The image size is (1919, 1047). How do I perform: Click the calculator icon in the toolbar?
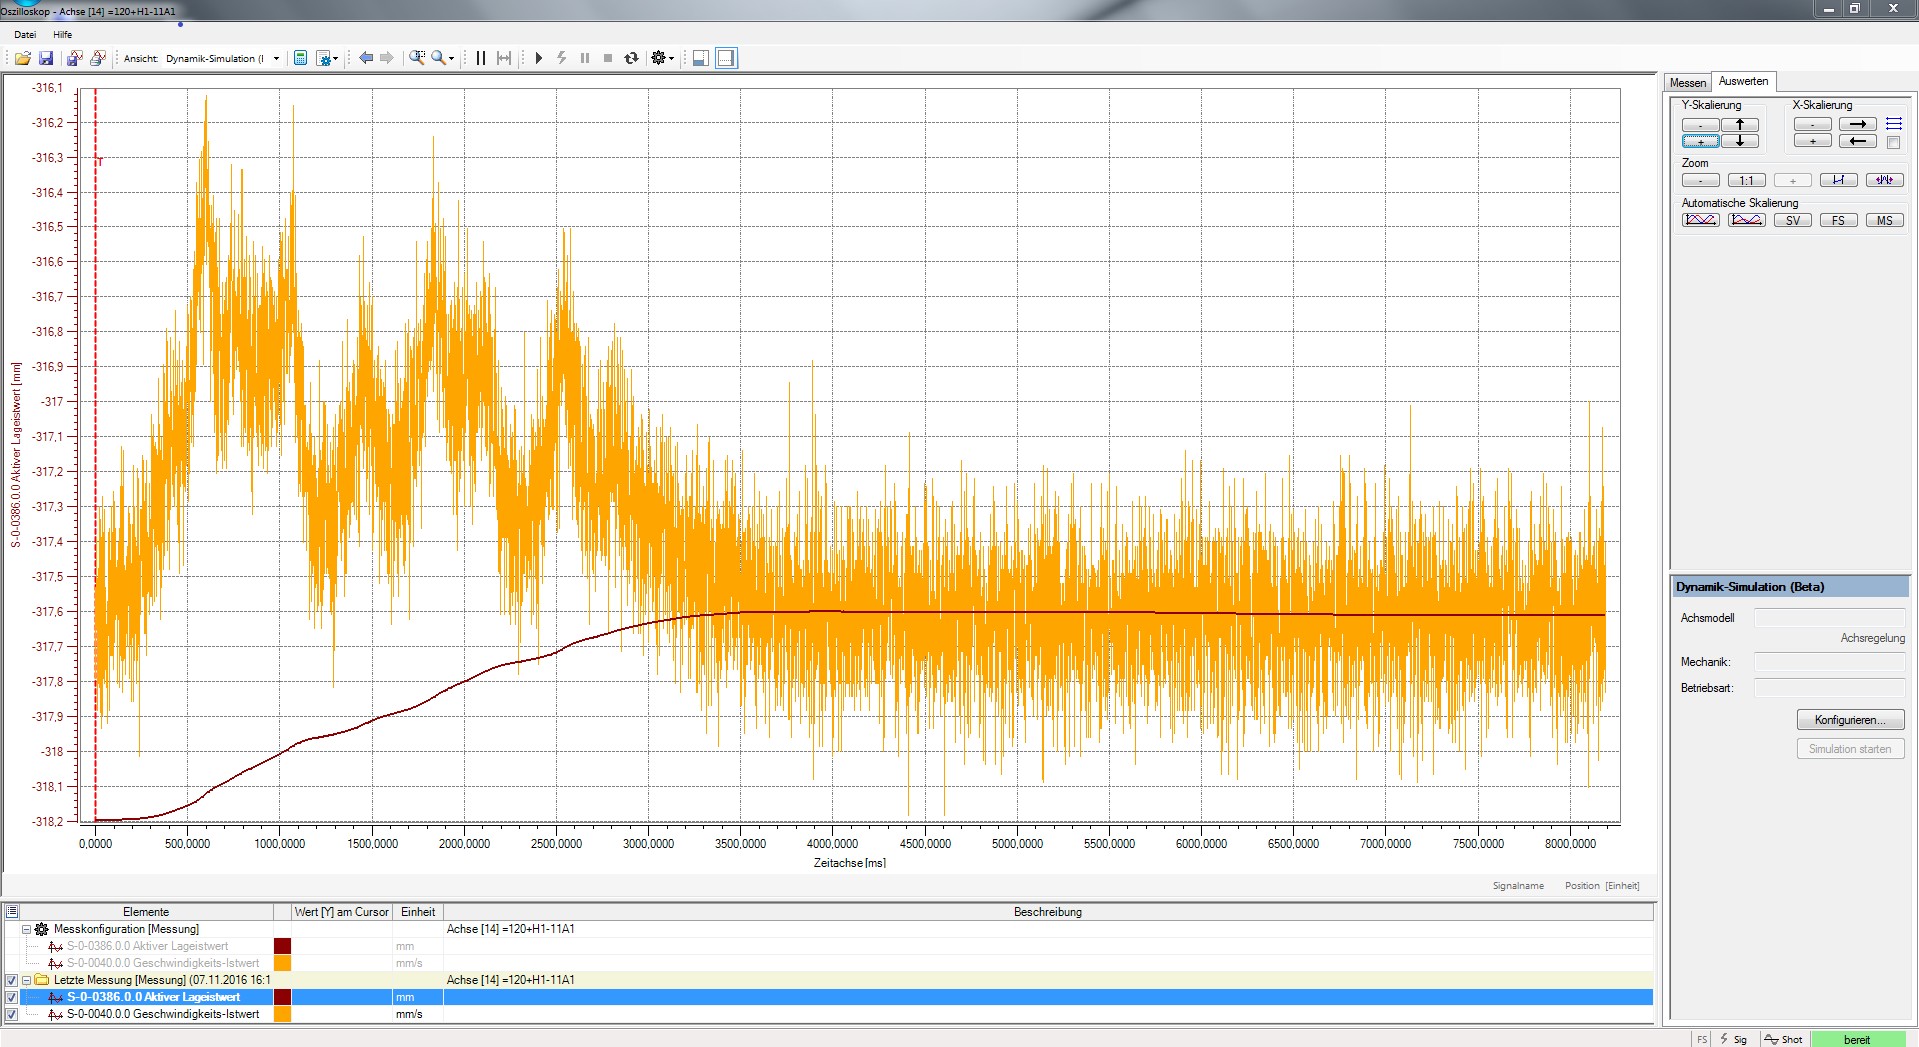tap(300, 58)
